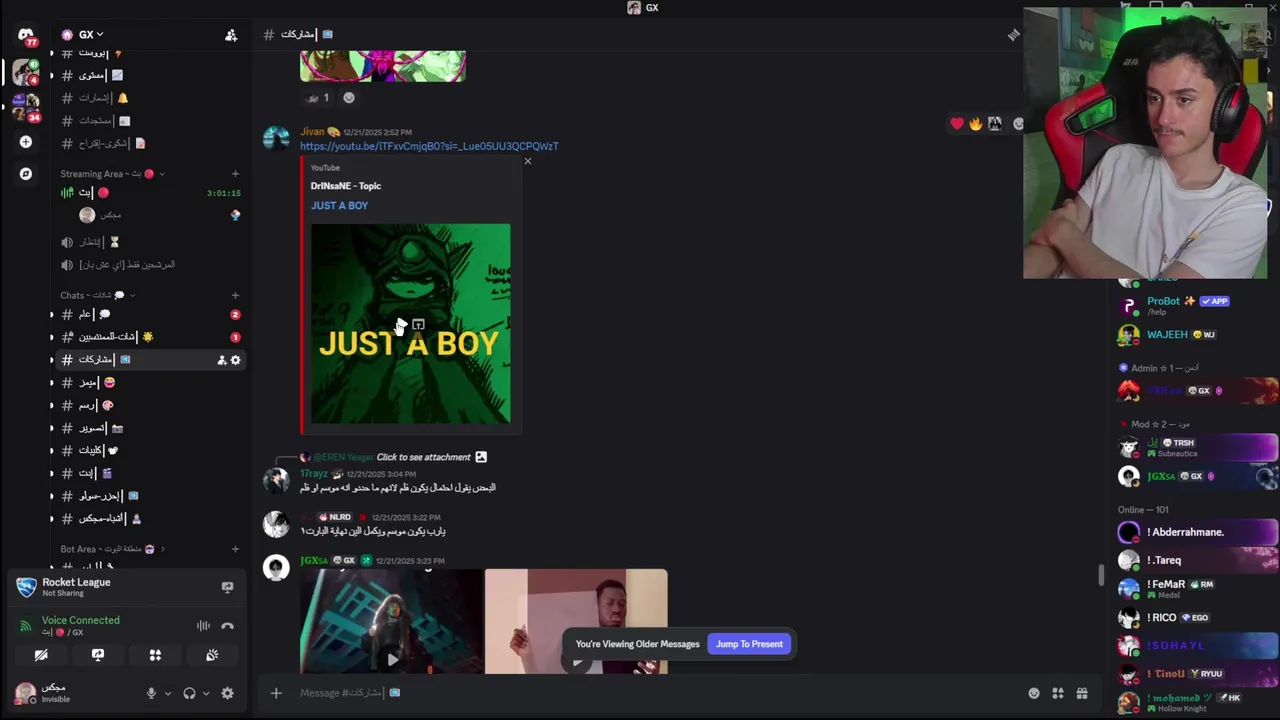The height and width of the screenshot is (720, 1280).
Task: Open JUST A BOY video title link
Action: pos(339,206)
